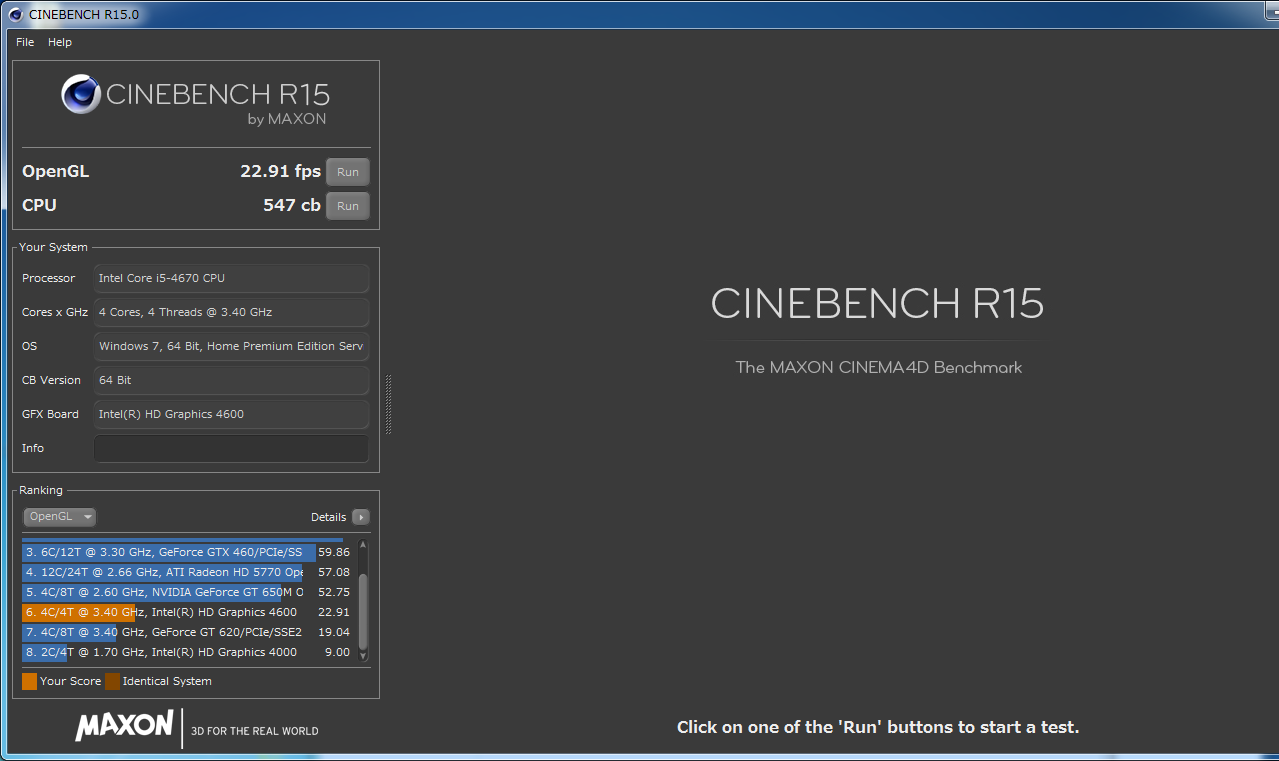Click the score 9.00 in ranking
The width and height of the screenshot is (1279, 761).
(338, 652)
